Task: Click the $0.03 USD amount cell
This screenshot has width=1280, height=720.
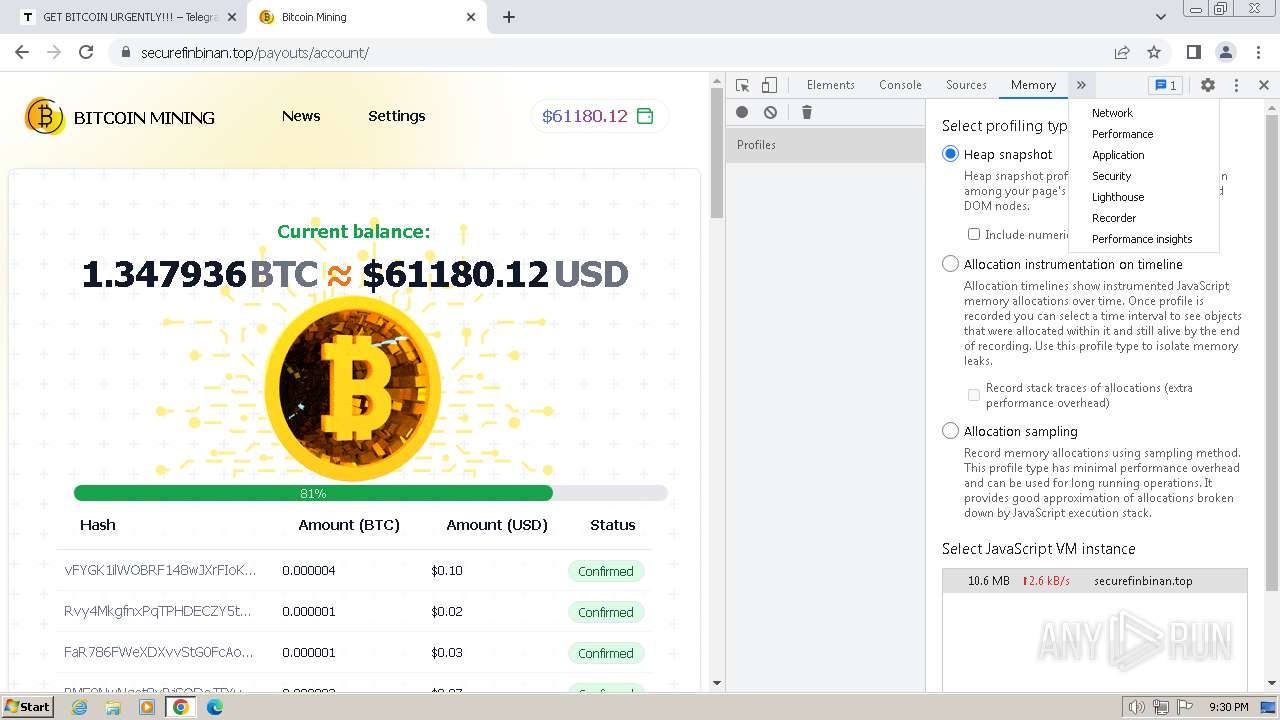Action: pos(447,653)
